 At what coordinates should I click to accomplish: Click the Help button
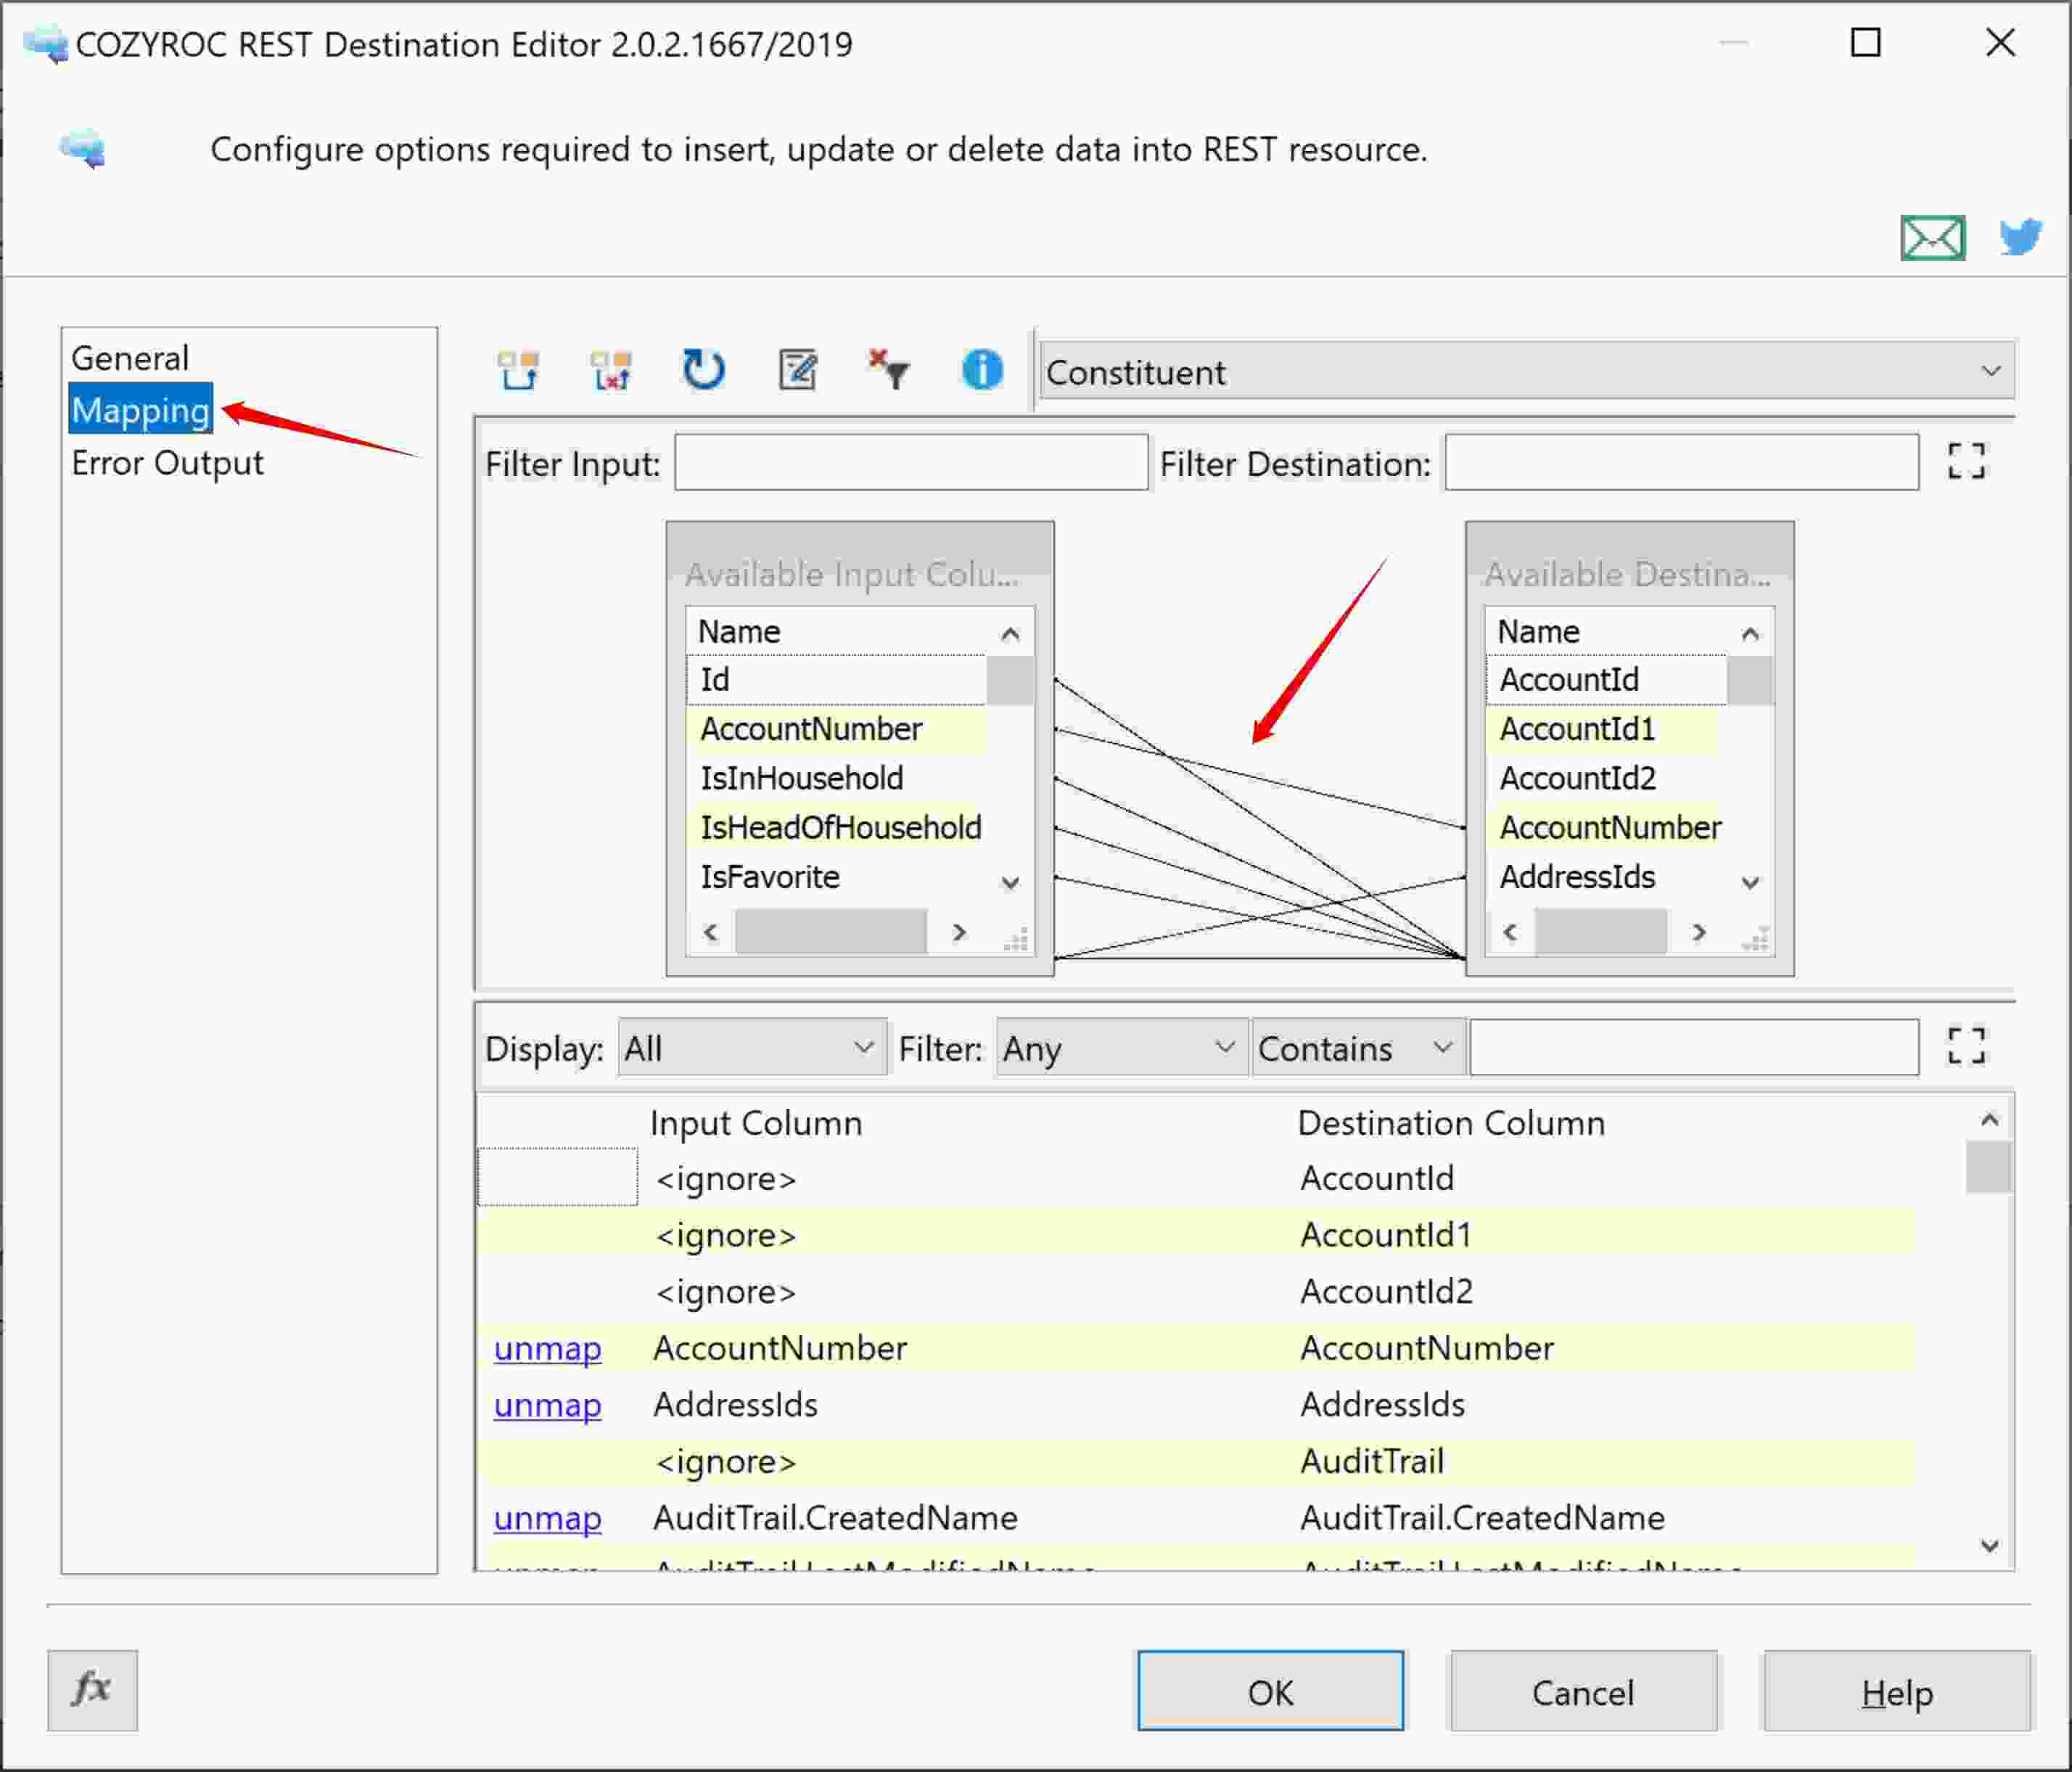(x=1897, y=1691)
